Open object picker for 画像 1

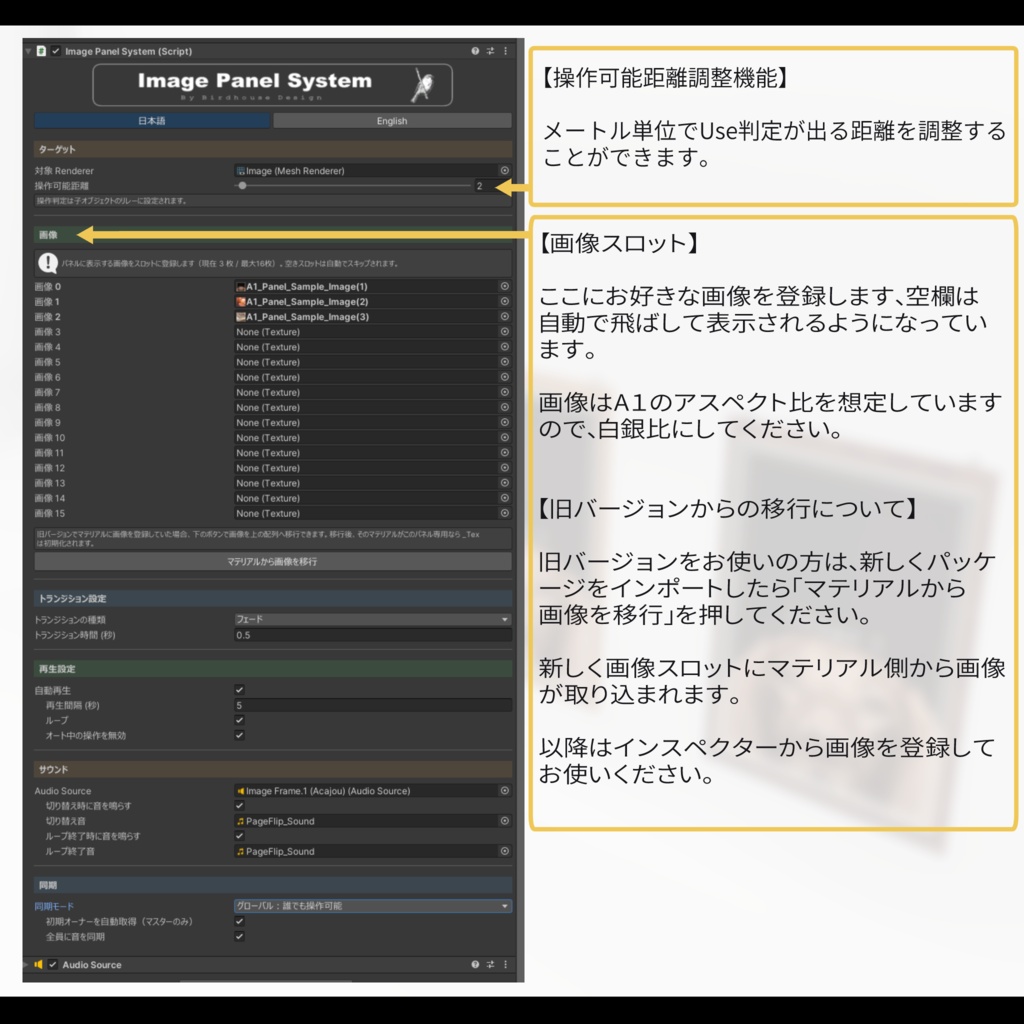(x=505, y=301)
